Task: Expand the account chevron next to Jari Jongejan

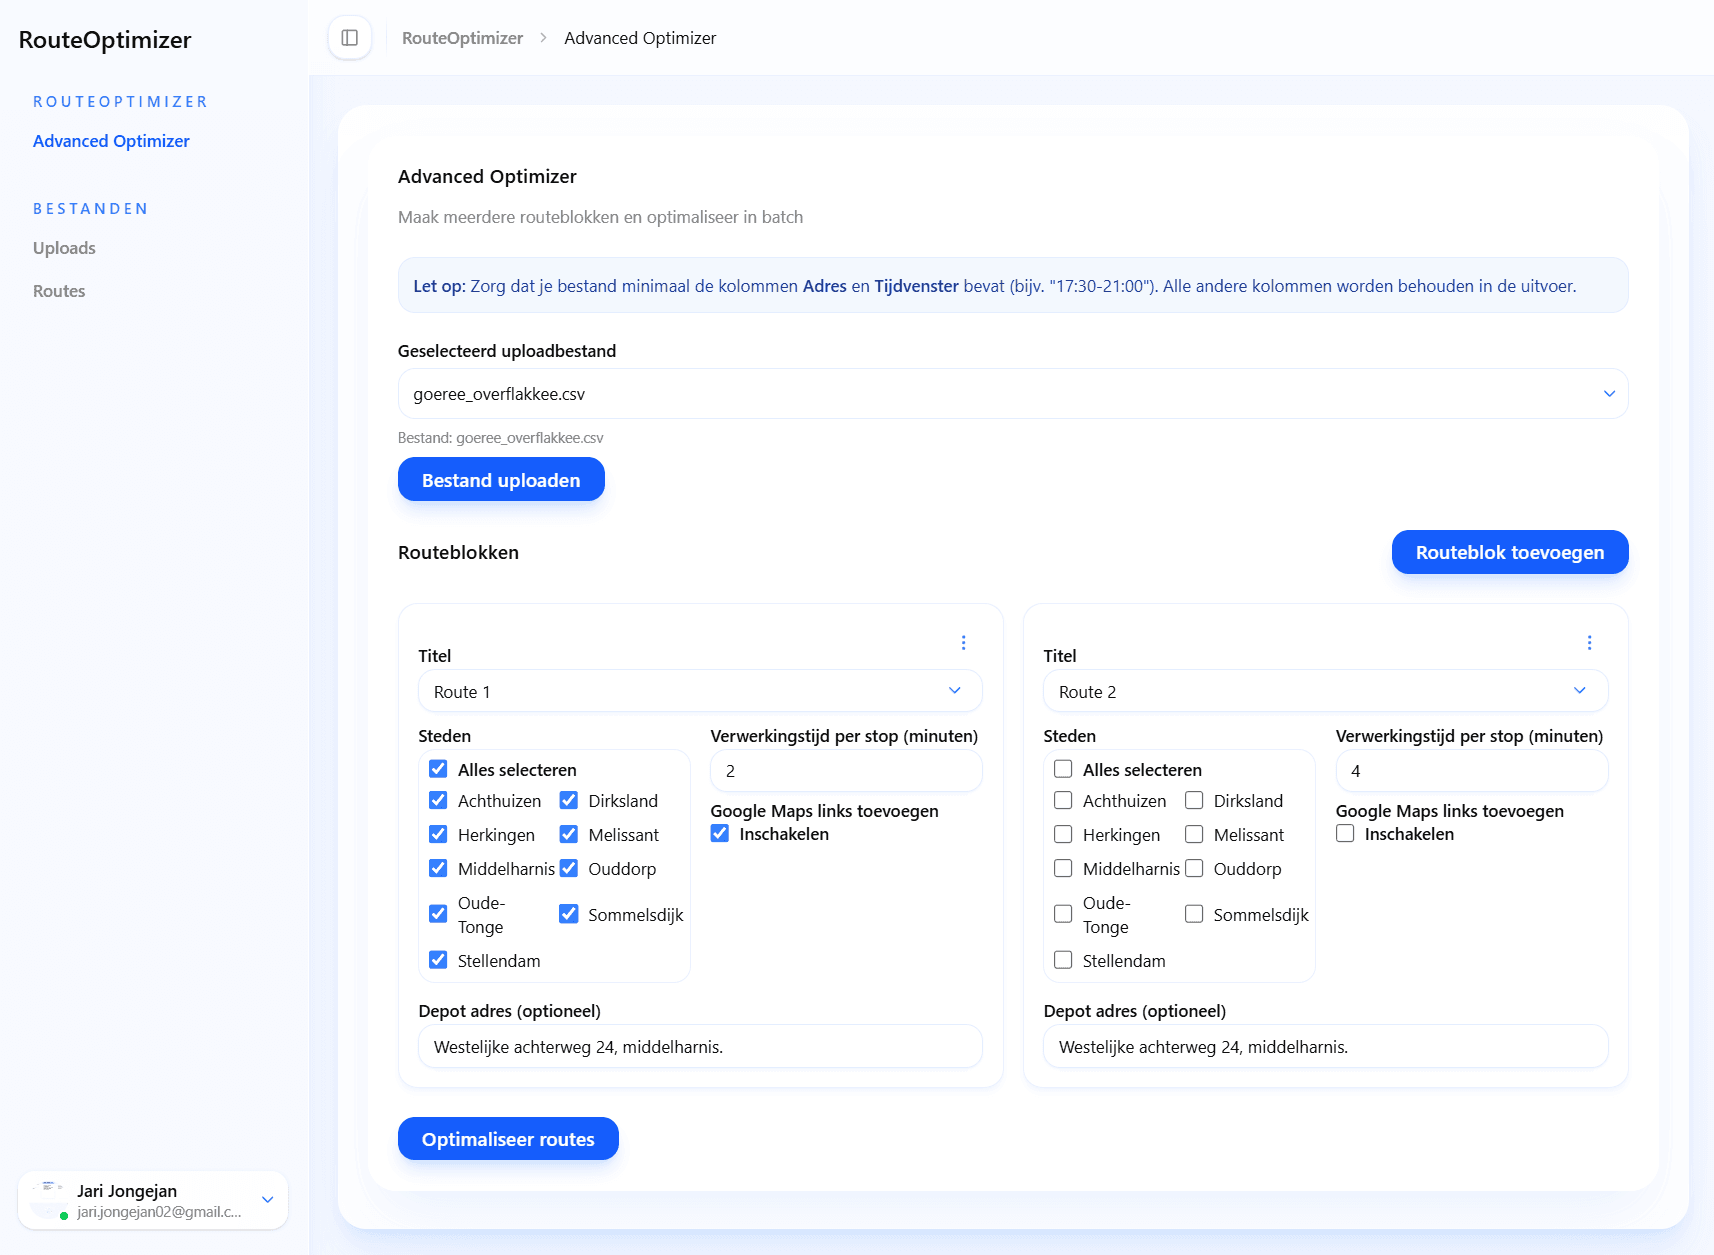Action: pos(267,1199)
